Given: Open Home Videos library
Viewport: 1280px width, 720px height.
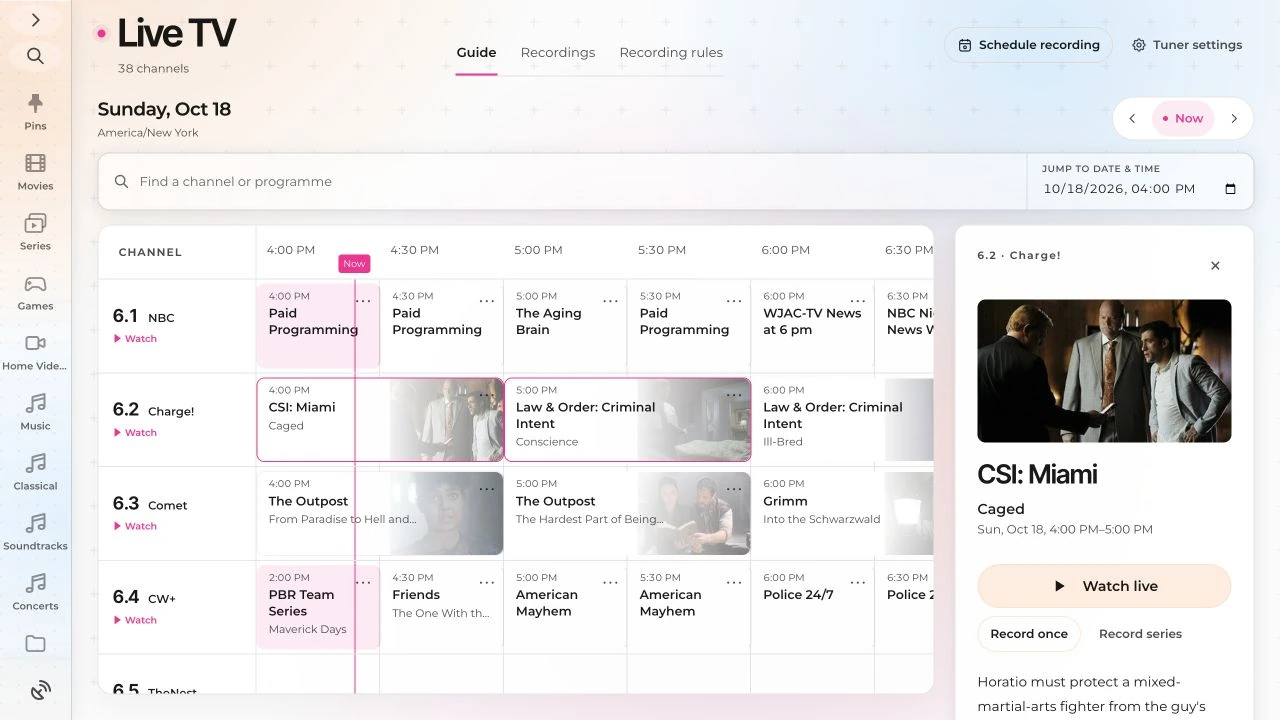Looking at the screenshot, I should [35, 352].
